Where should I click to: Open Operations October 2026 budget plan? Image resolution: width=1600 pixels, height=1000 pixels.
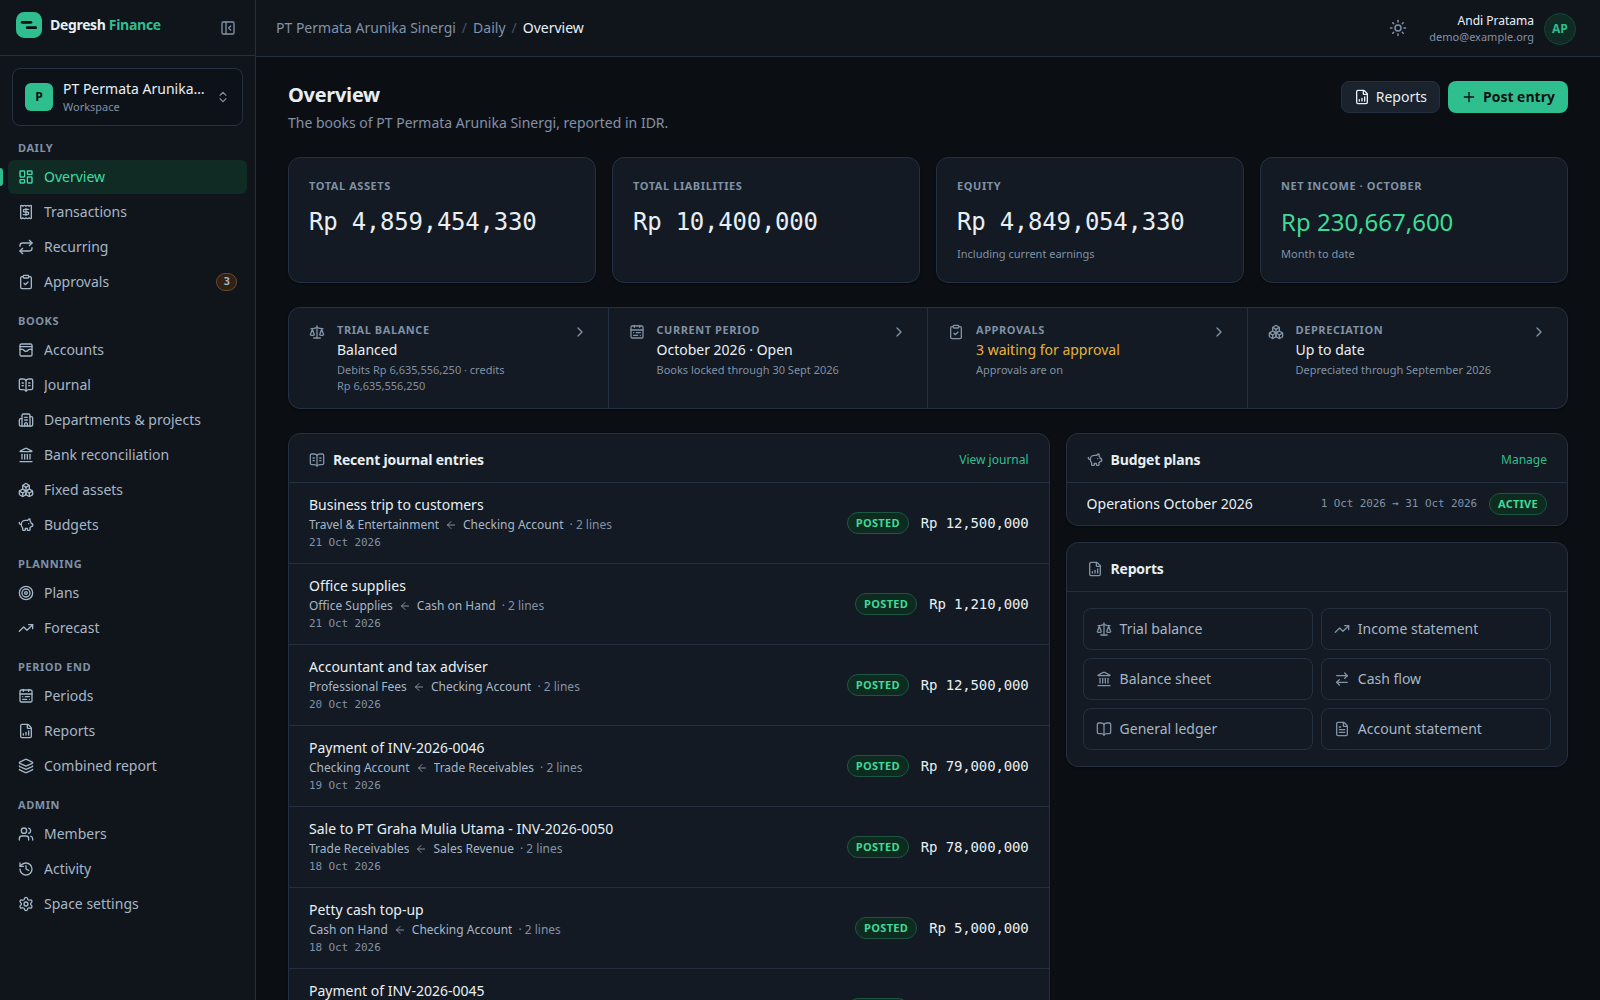(x=1316, y=504)
